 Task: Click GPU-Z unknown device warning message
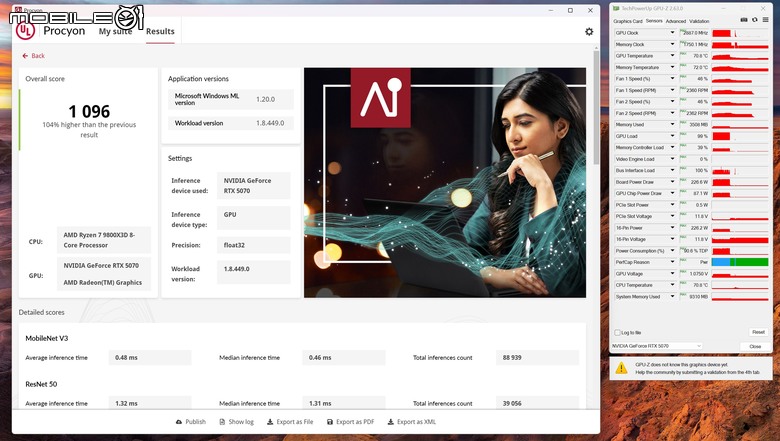(697, 368)
